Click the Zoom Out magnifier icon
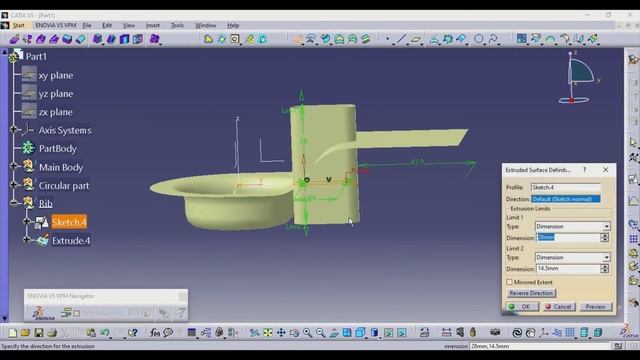This screenshot has height=360, width=640. click(320, 333)
